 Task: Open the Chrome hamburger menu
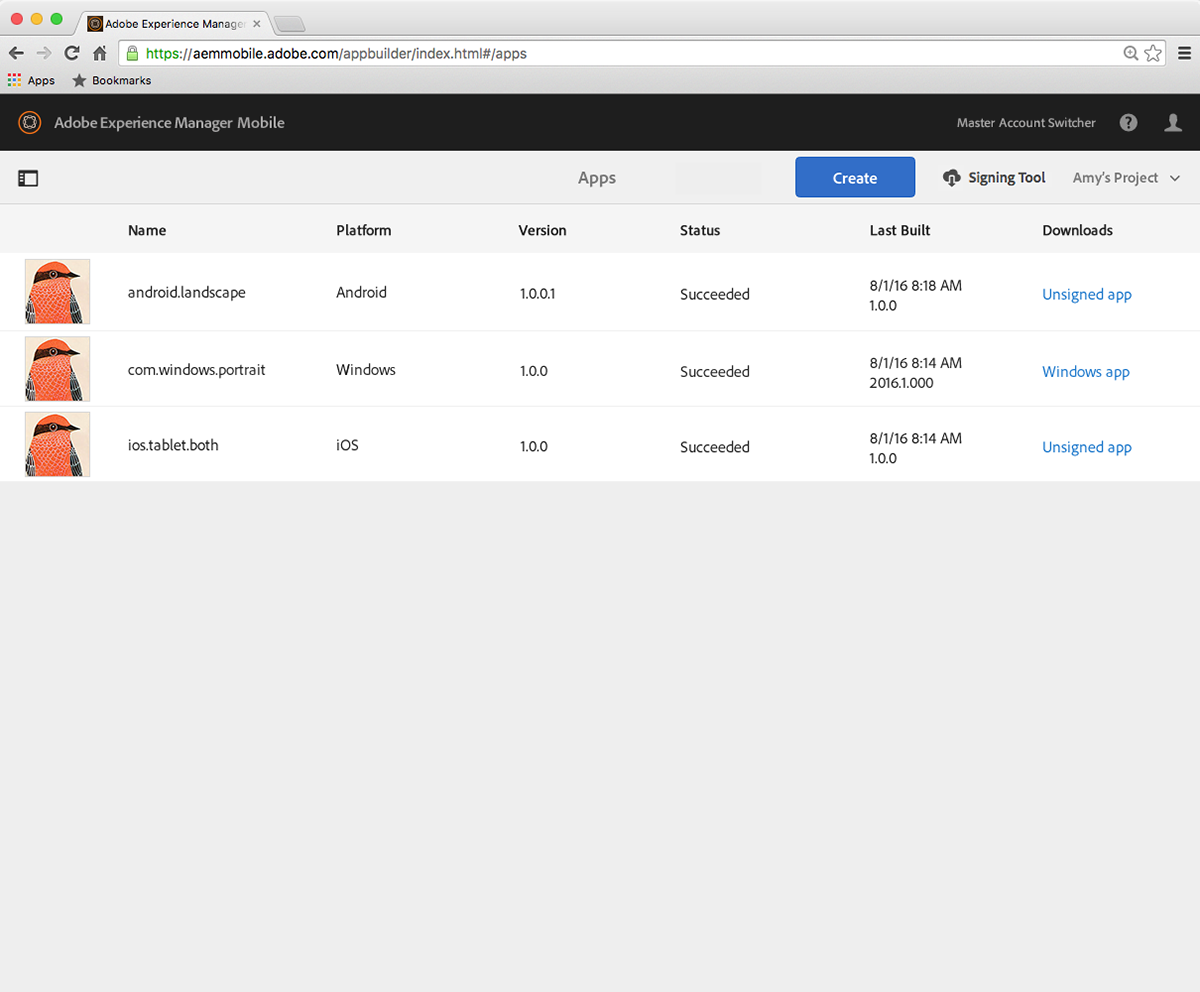pos(1184,54)
